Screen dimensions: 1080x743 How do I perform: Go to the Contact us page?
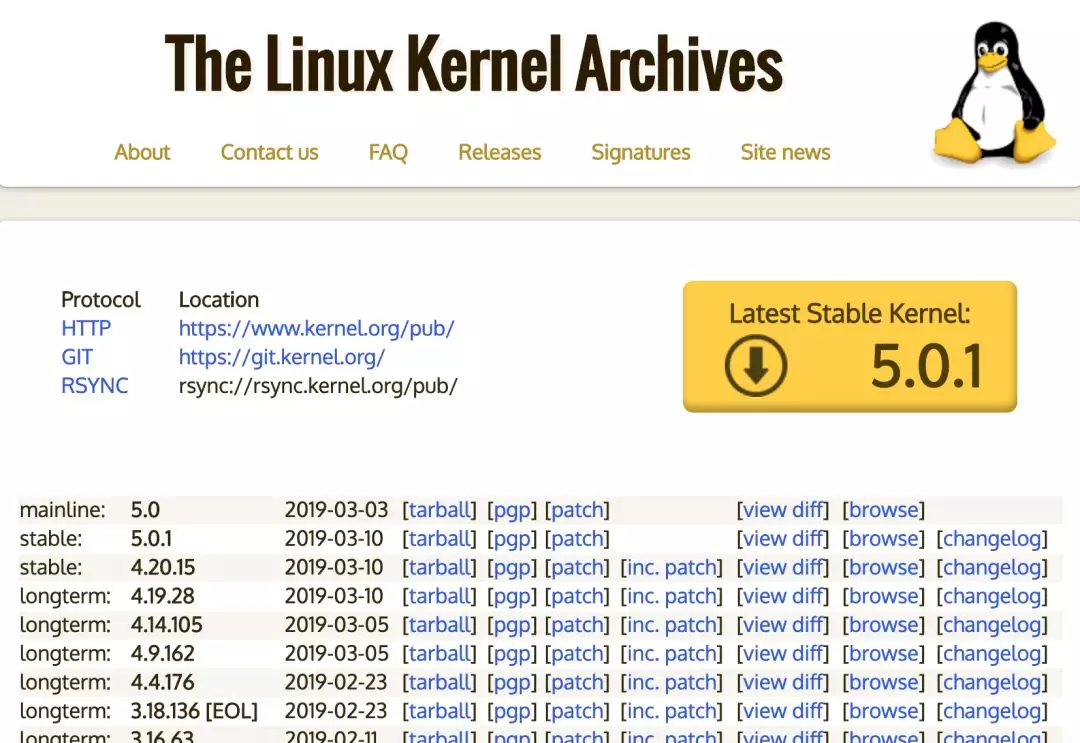point(269,151)
